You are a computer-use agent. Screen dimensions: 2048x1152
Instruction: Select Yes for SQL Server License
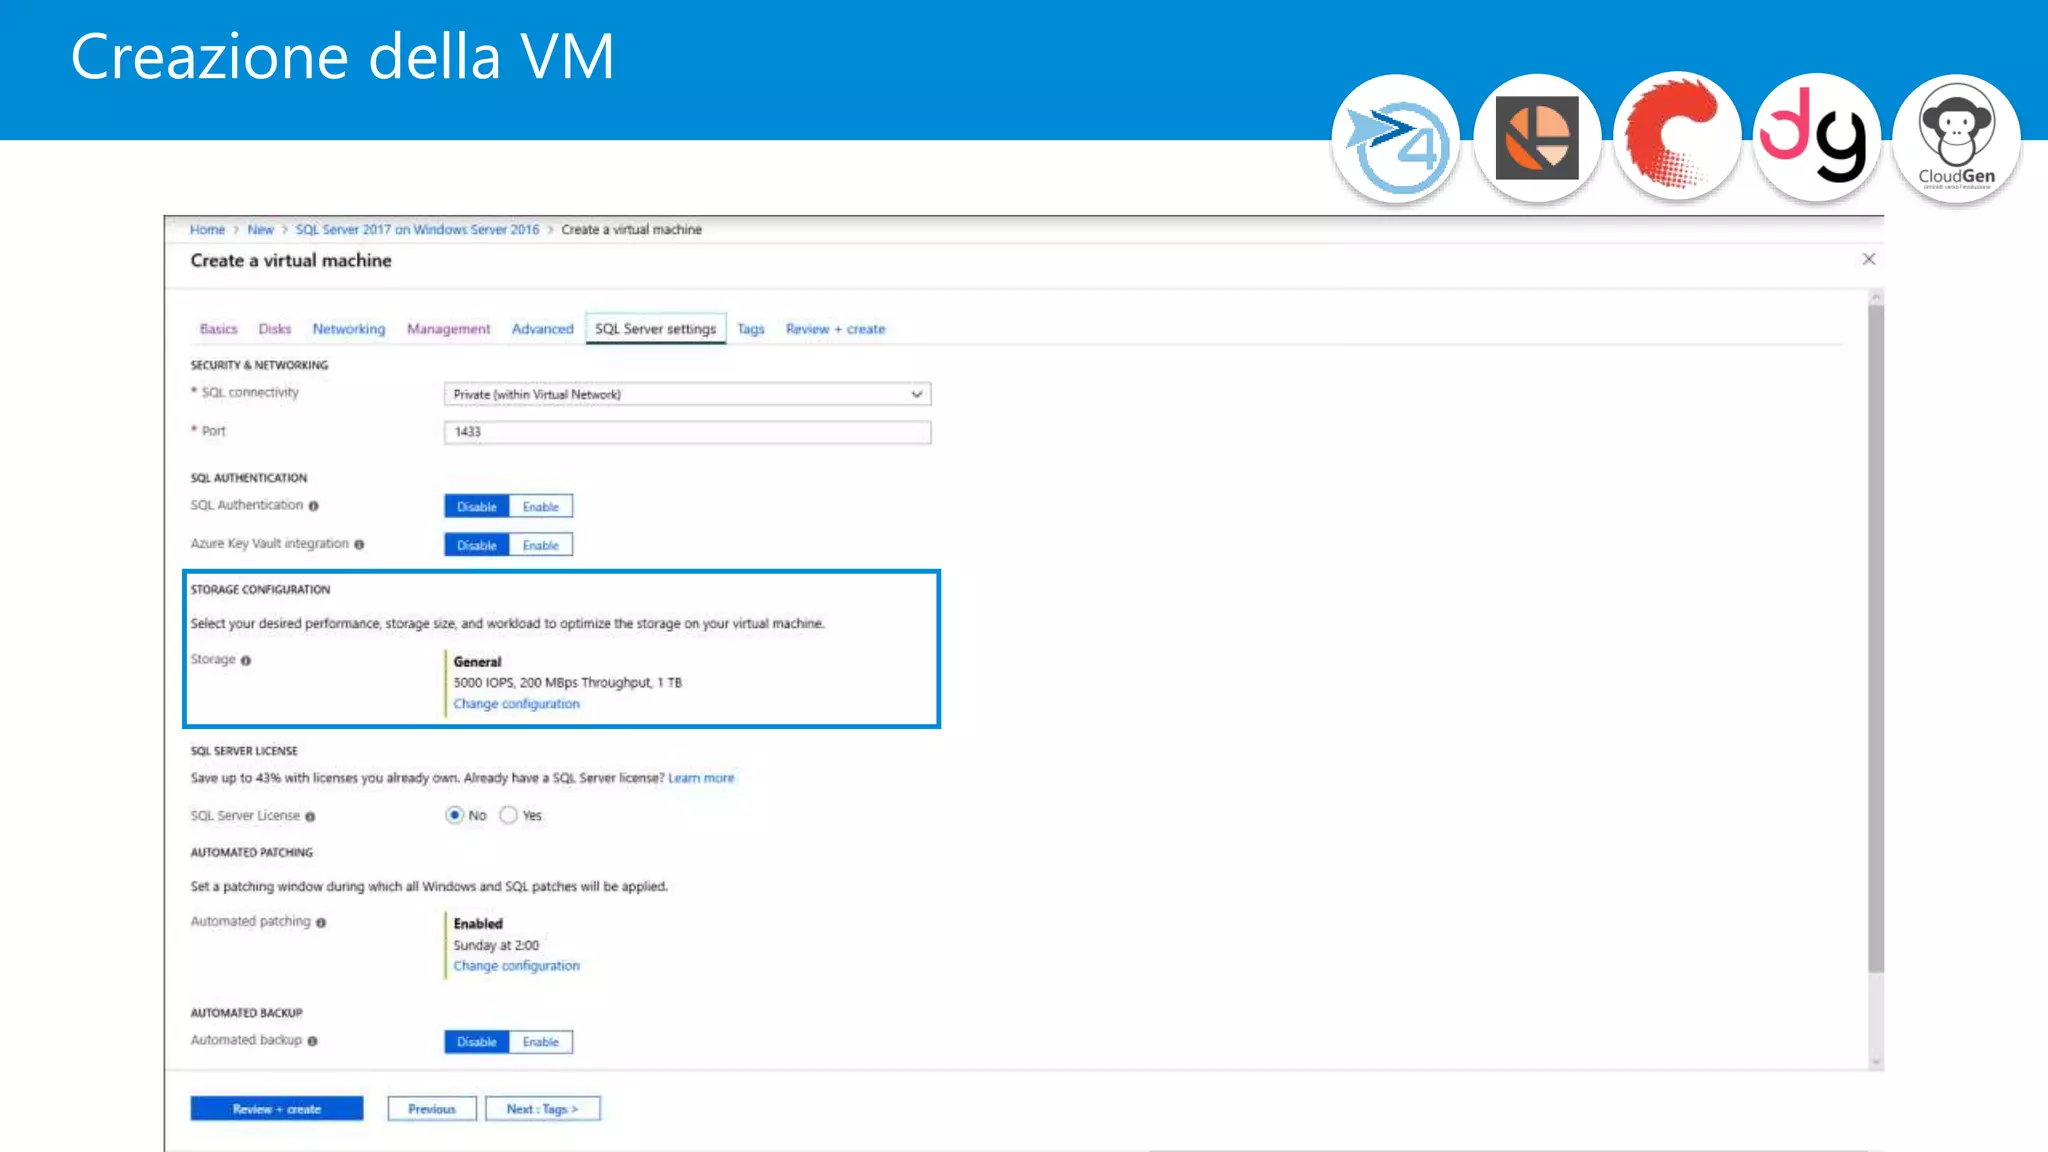(x=509, y=816)
